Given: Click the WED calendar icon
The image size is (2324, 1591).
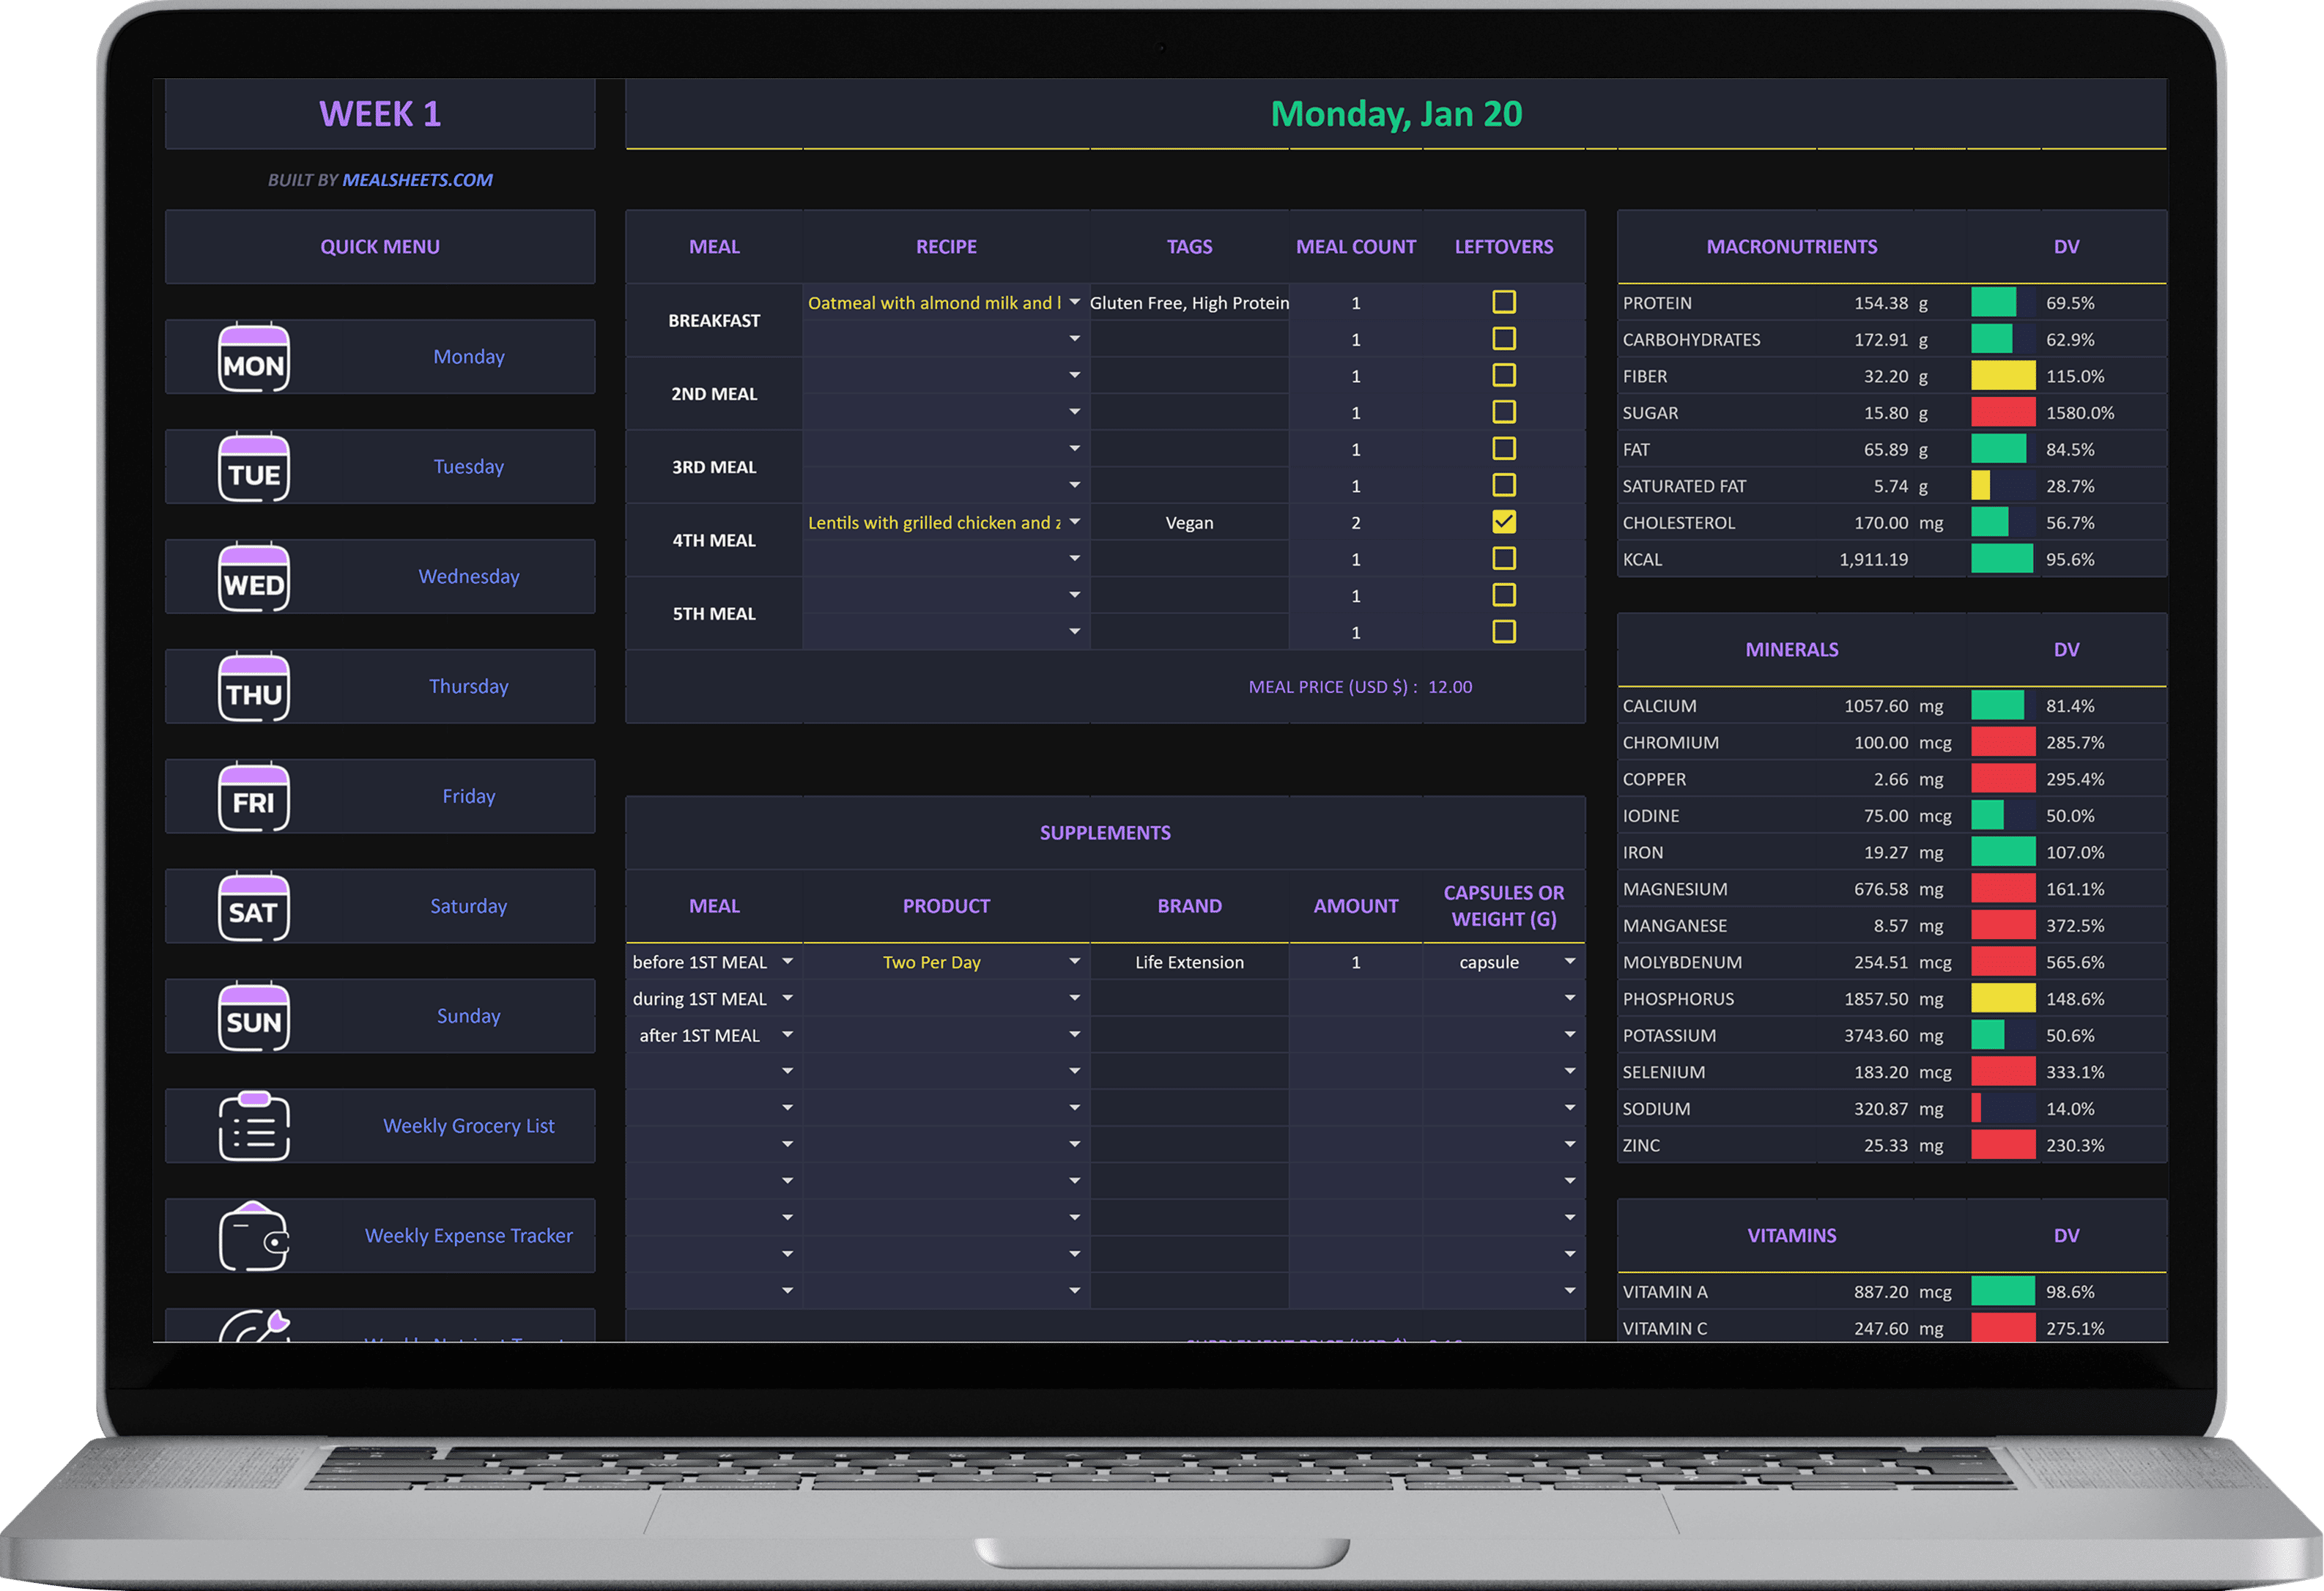Looking at the screenshot, I should (x=254, y=577).
